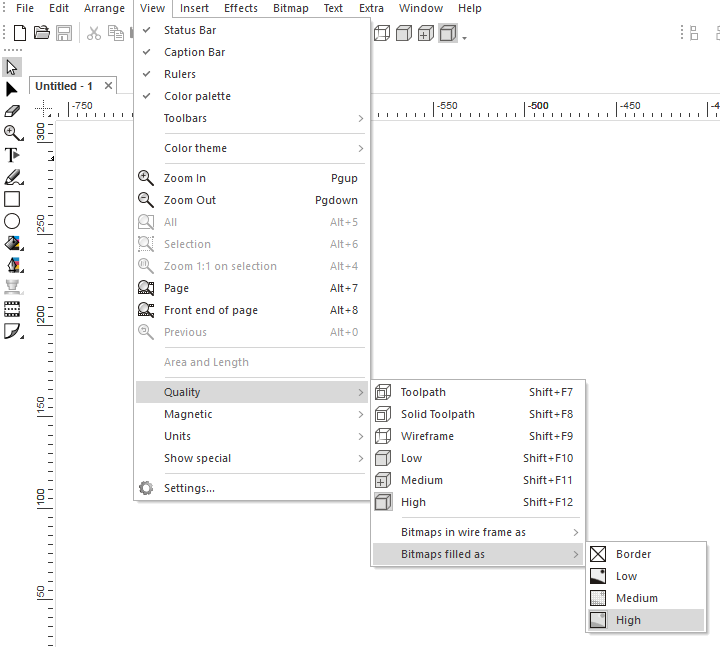Click the New document icon
Image resolution: width=720 pixels, height=647 pixels.
(x=20, y=33)
